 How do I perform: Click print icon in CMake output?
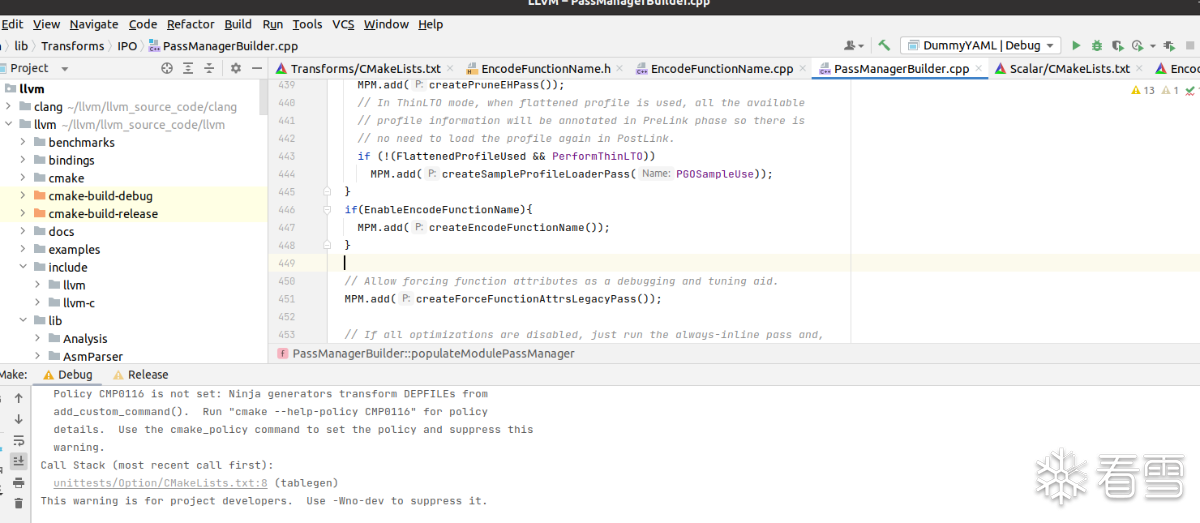click(x=18, y=482)
